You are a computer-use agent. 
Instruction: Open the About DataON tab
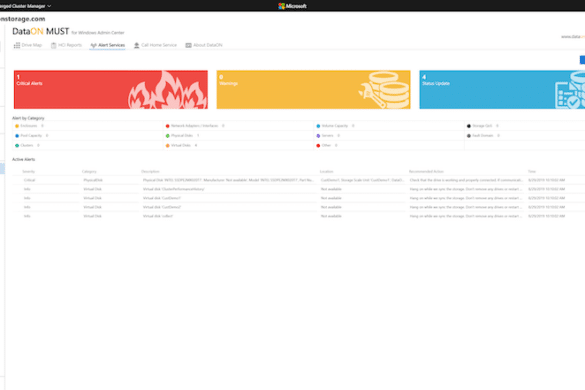pos(204,45)
